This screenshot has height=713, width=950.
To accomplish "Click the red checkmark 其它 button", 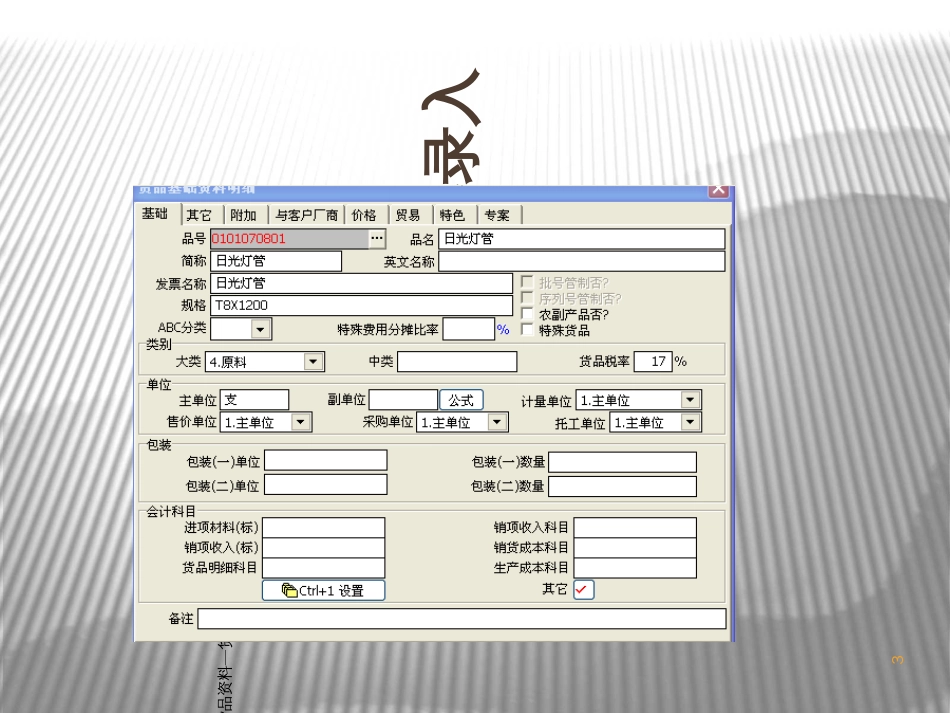I will point(583,589).
